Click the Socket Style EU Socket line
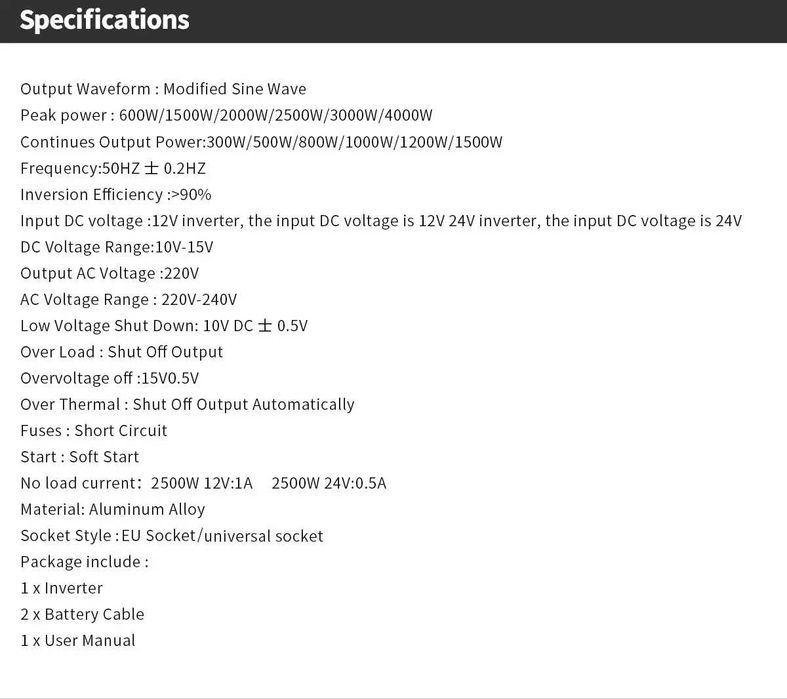The height and width of the screenshot is (699, 787). click(172, 536)
